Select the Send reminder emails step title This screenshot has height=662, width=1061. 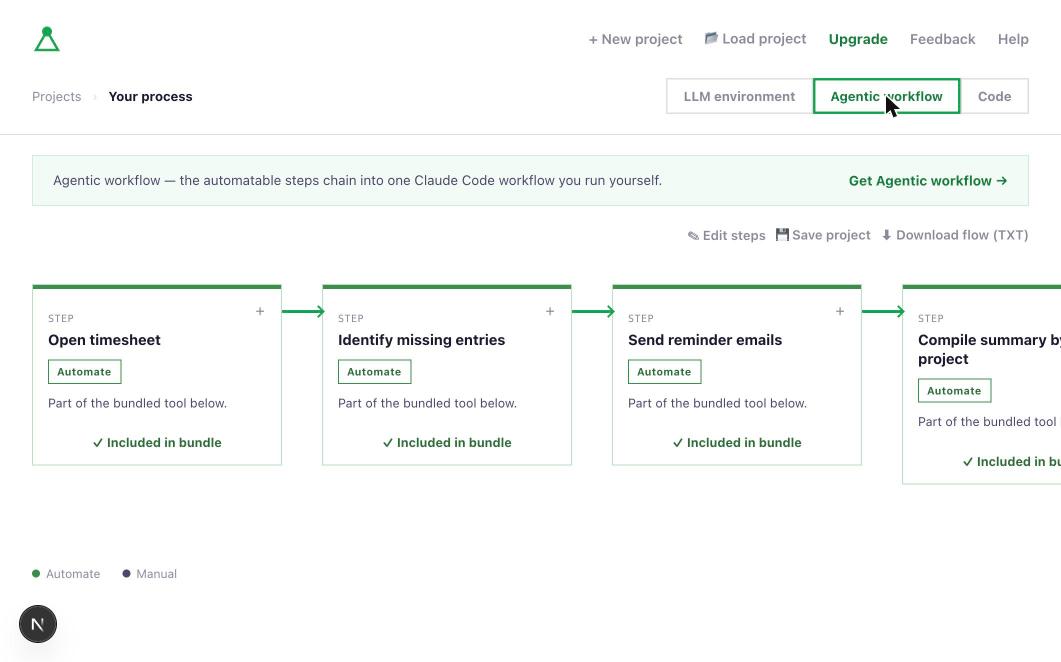(x=705, y=340)
